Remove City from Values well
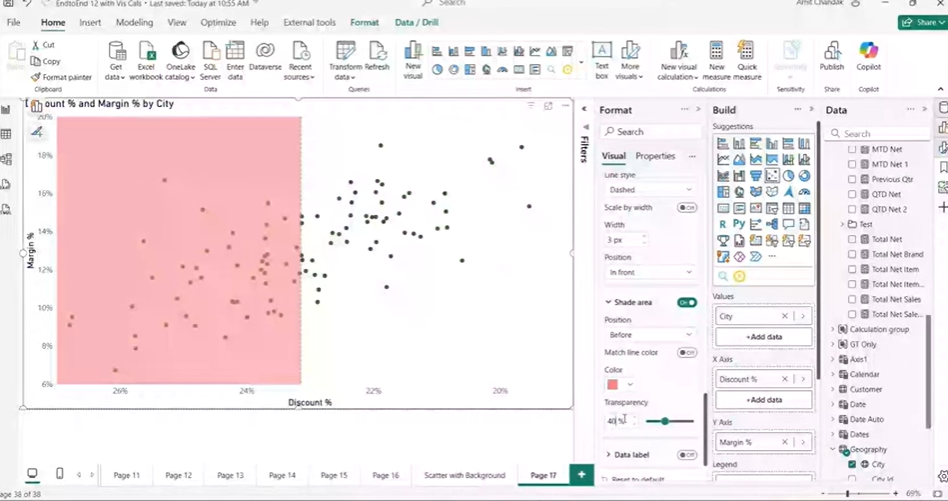948x501 pixels. coord(785,316)
